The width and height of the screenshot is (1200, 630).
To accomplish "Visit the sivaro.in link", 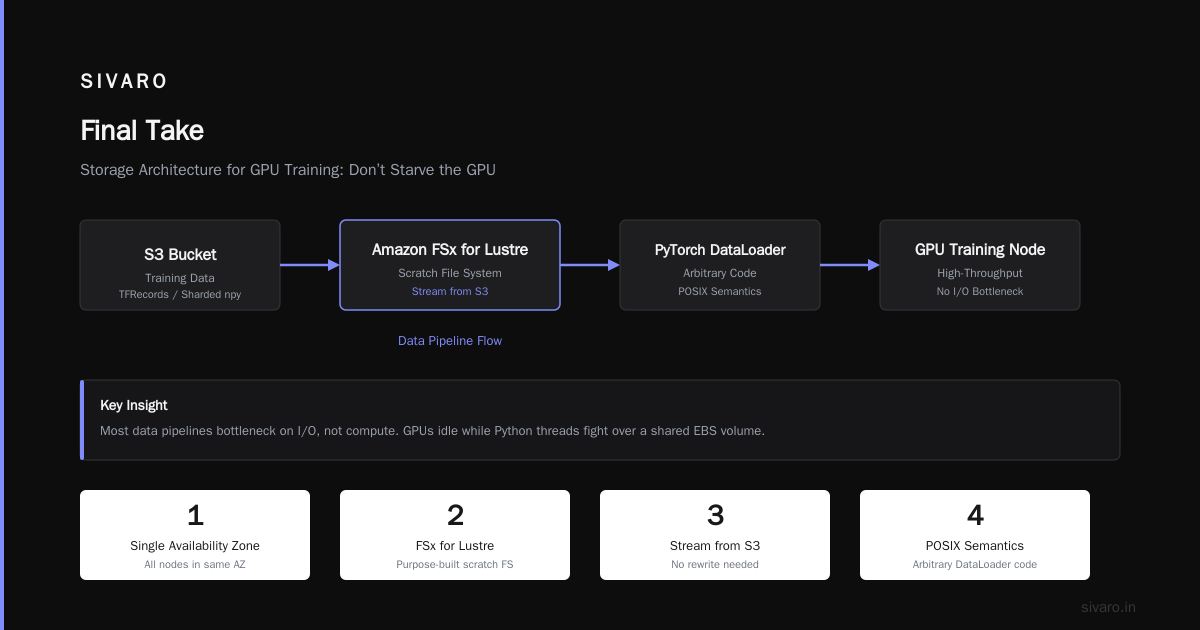I will coord(1109,607).
